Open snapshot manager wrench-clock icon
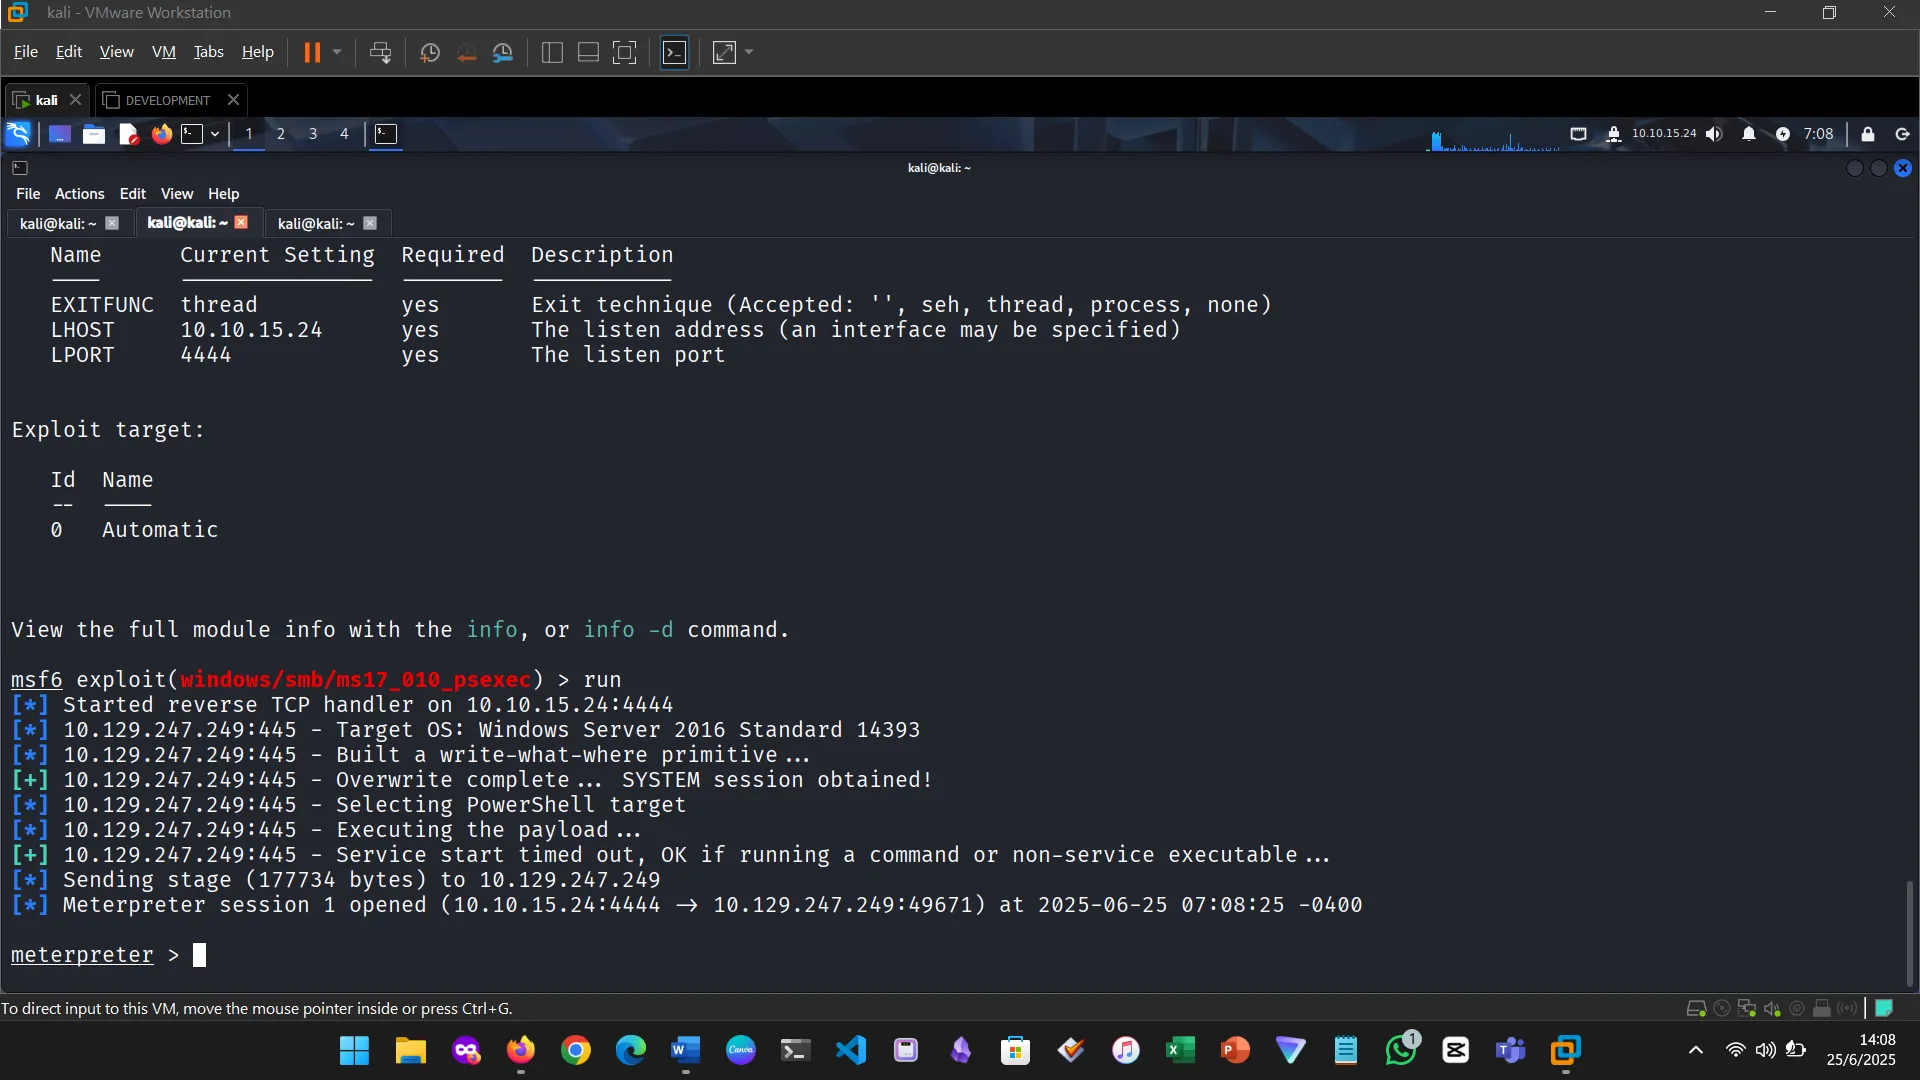This screenshot has height=1080, width=1920. coord(503,52)
